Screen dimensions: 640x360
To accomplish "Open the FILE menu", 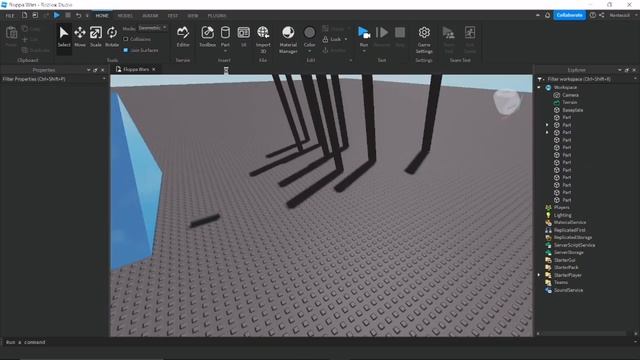I will click(10, 16).
